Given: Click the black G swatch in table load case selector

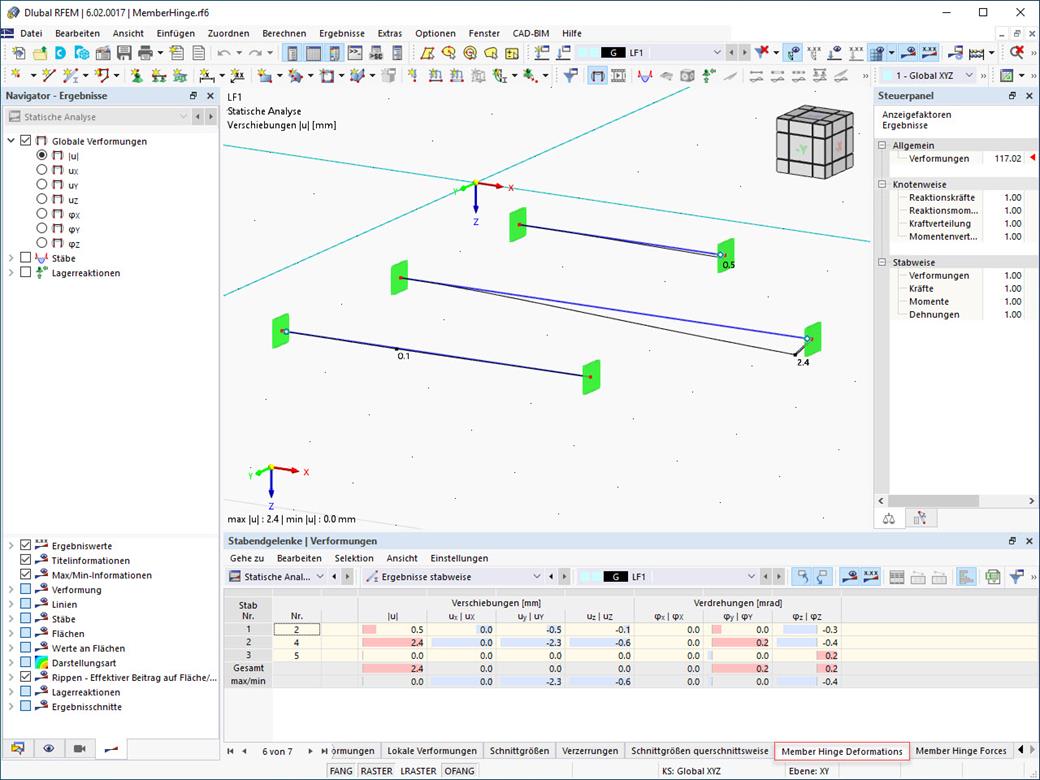Looking at the screenshot, I should [615, 577].
